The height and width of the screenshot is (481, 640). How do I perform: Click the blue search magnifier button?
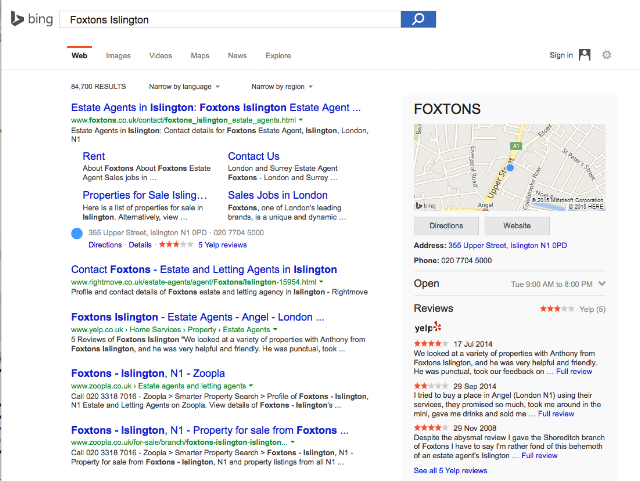pos(418,19)
